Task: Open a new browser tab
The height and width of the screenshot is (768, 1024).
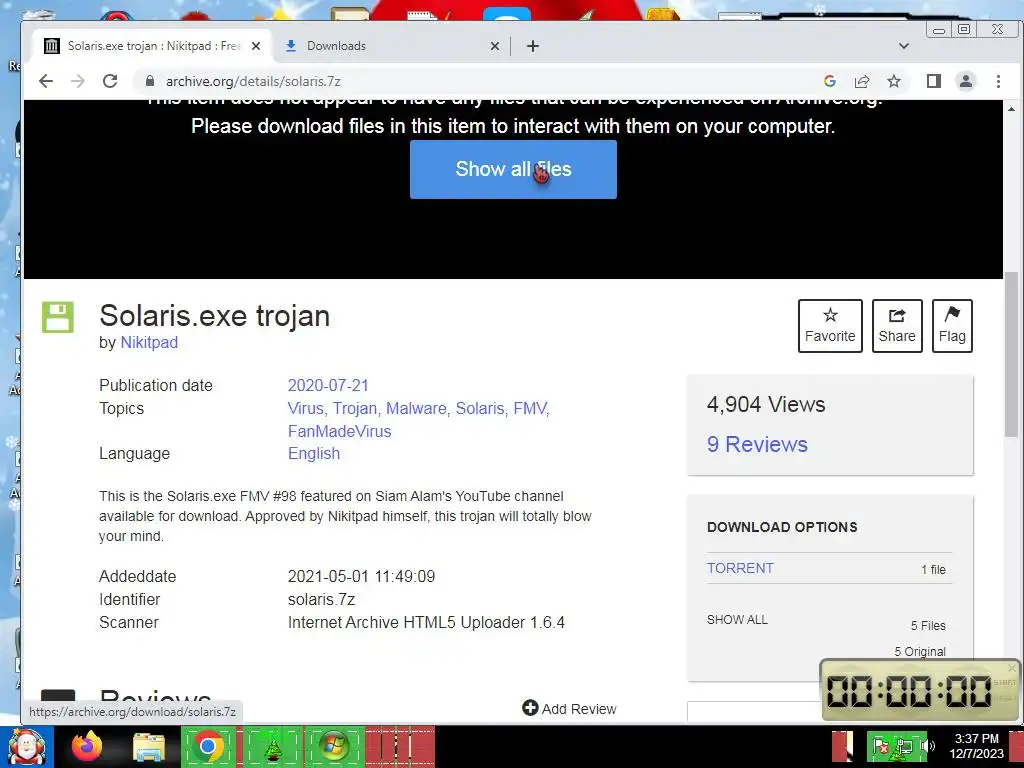Action: (x=533, y=46)
